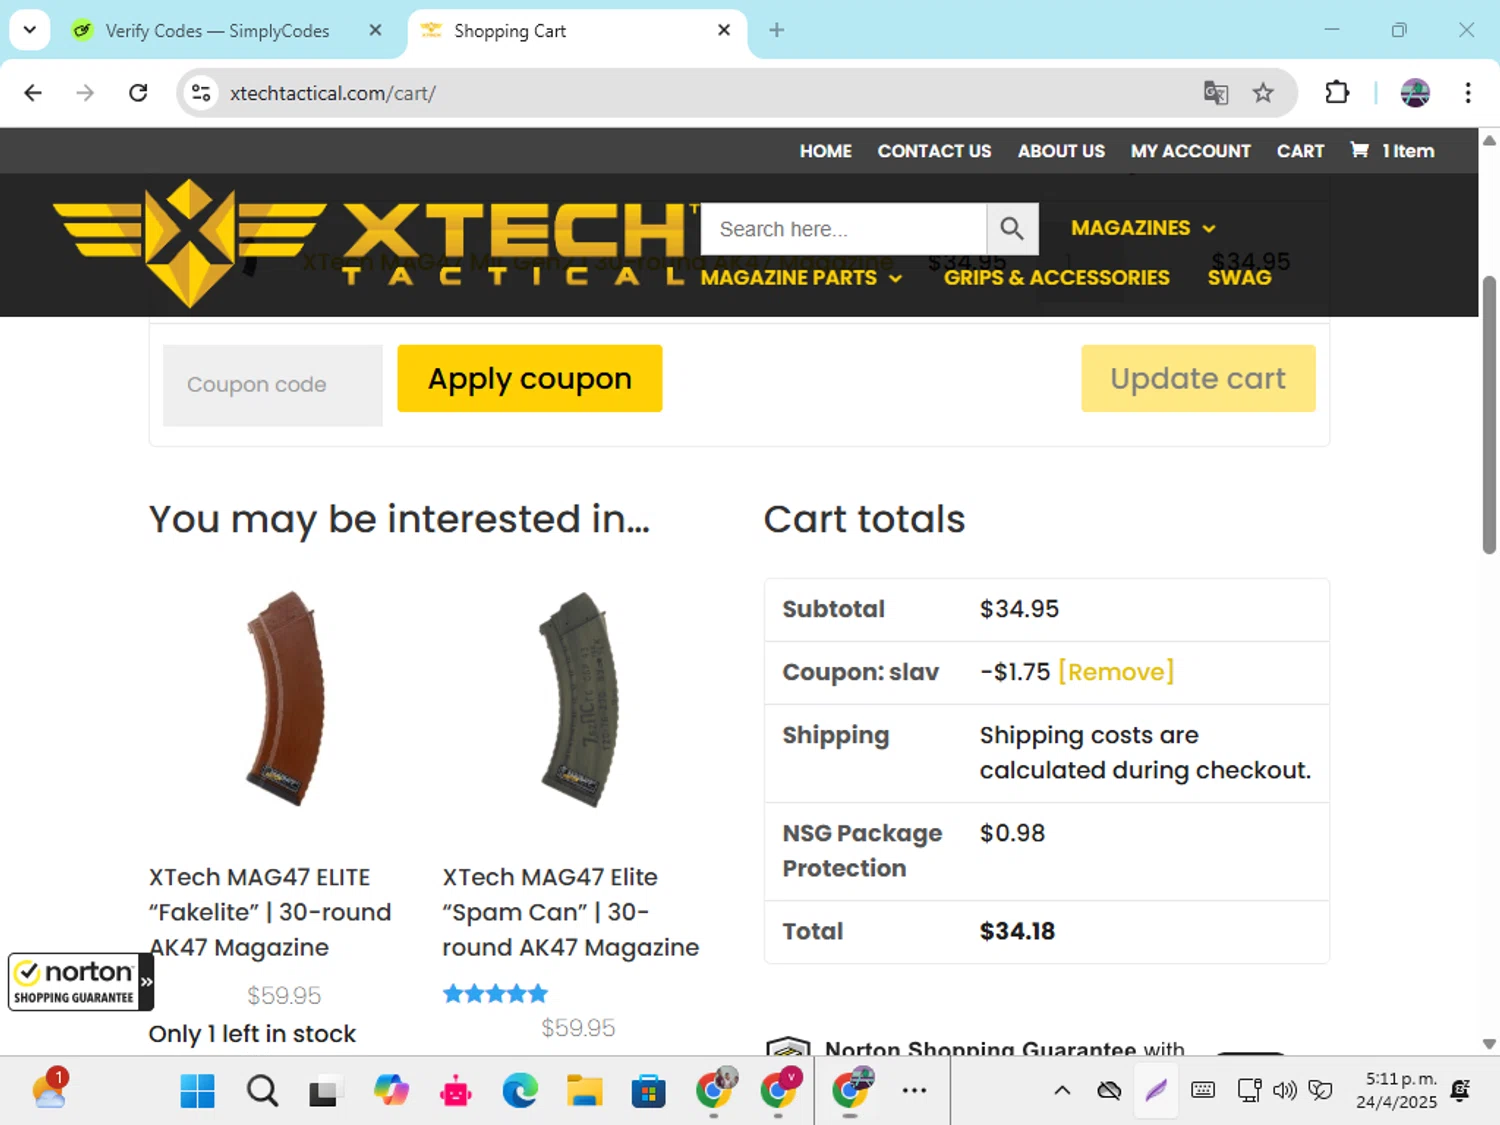Close the Shopping Cart tab
The height and width of the screenshot is (1125, 1500).
click(724, 30)
